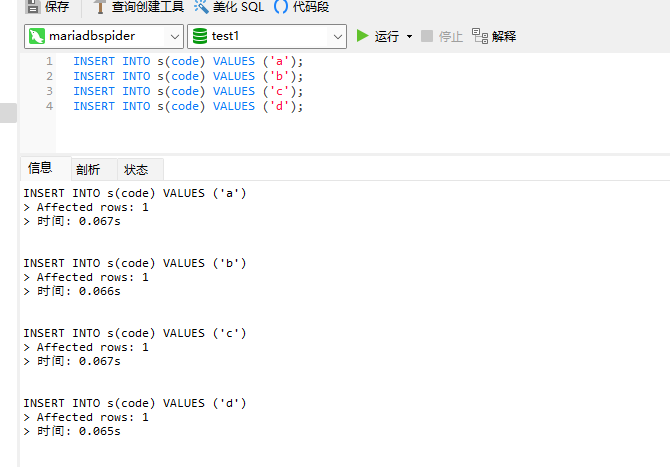Click the parentheses code snippet icon
Image resolution: width=670 pixels, height=467 pixels.
click(x=281, y=6)
